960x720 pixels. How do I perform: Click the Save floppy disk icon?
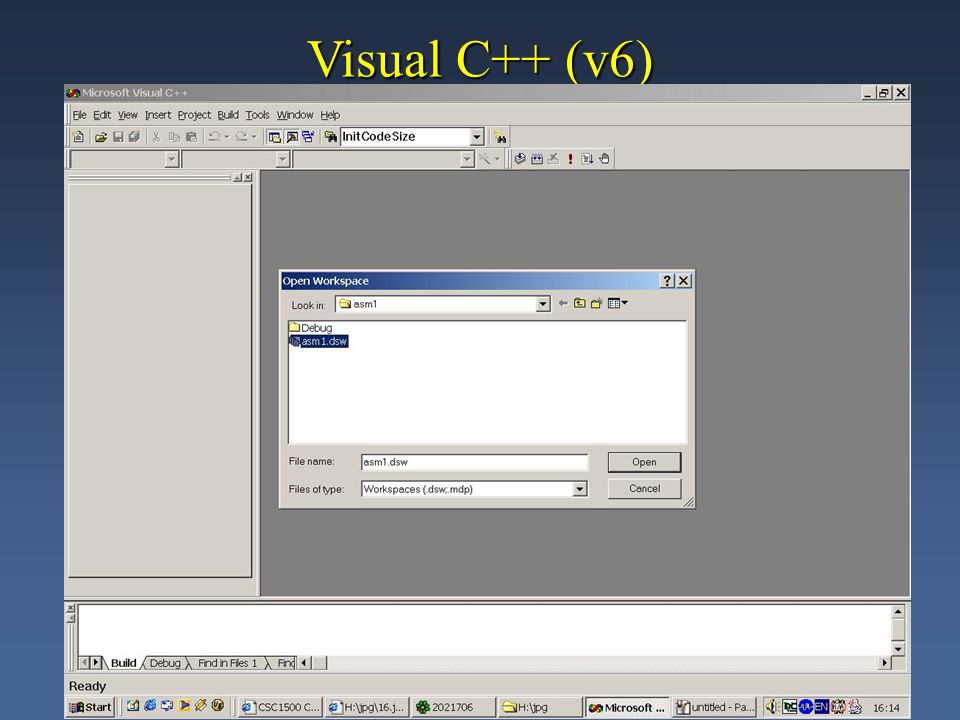point(118,137)
